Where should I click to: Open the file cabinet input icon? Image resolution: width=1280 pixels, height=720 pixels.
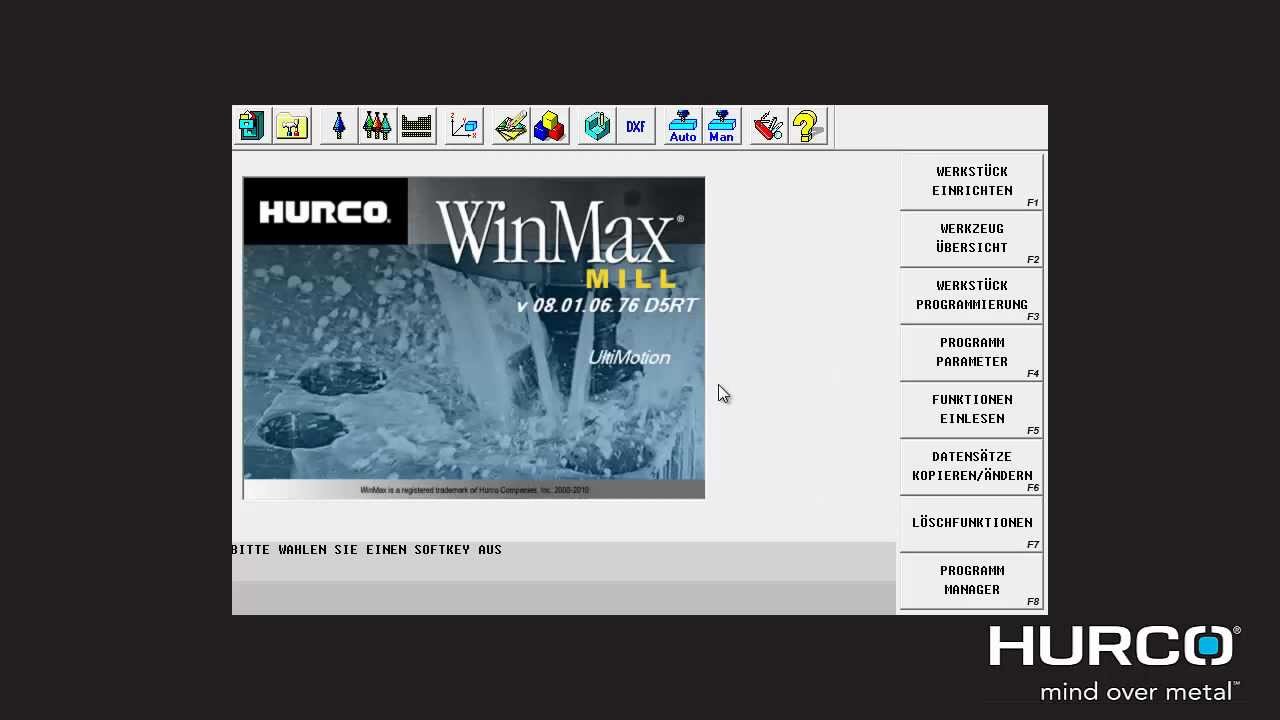[252, 126]
